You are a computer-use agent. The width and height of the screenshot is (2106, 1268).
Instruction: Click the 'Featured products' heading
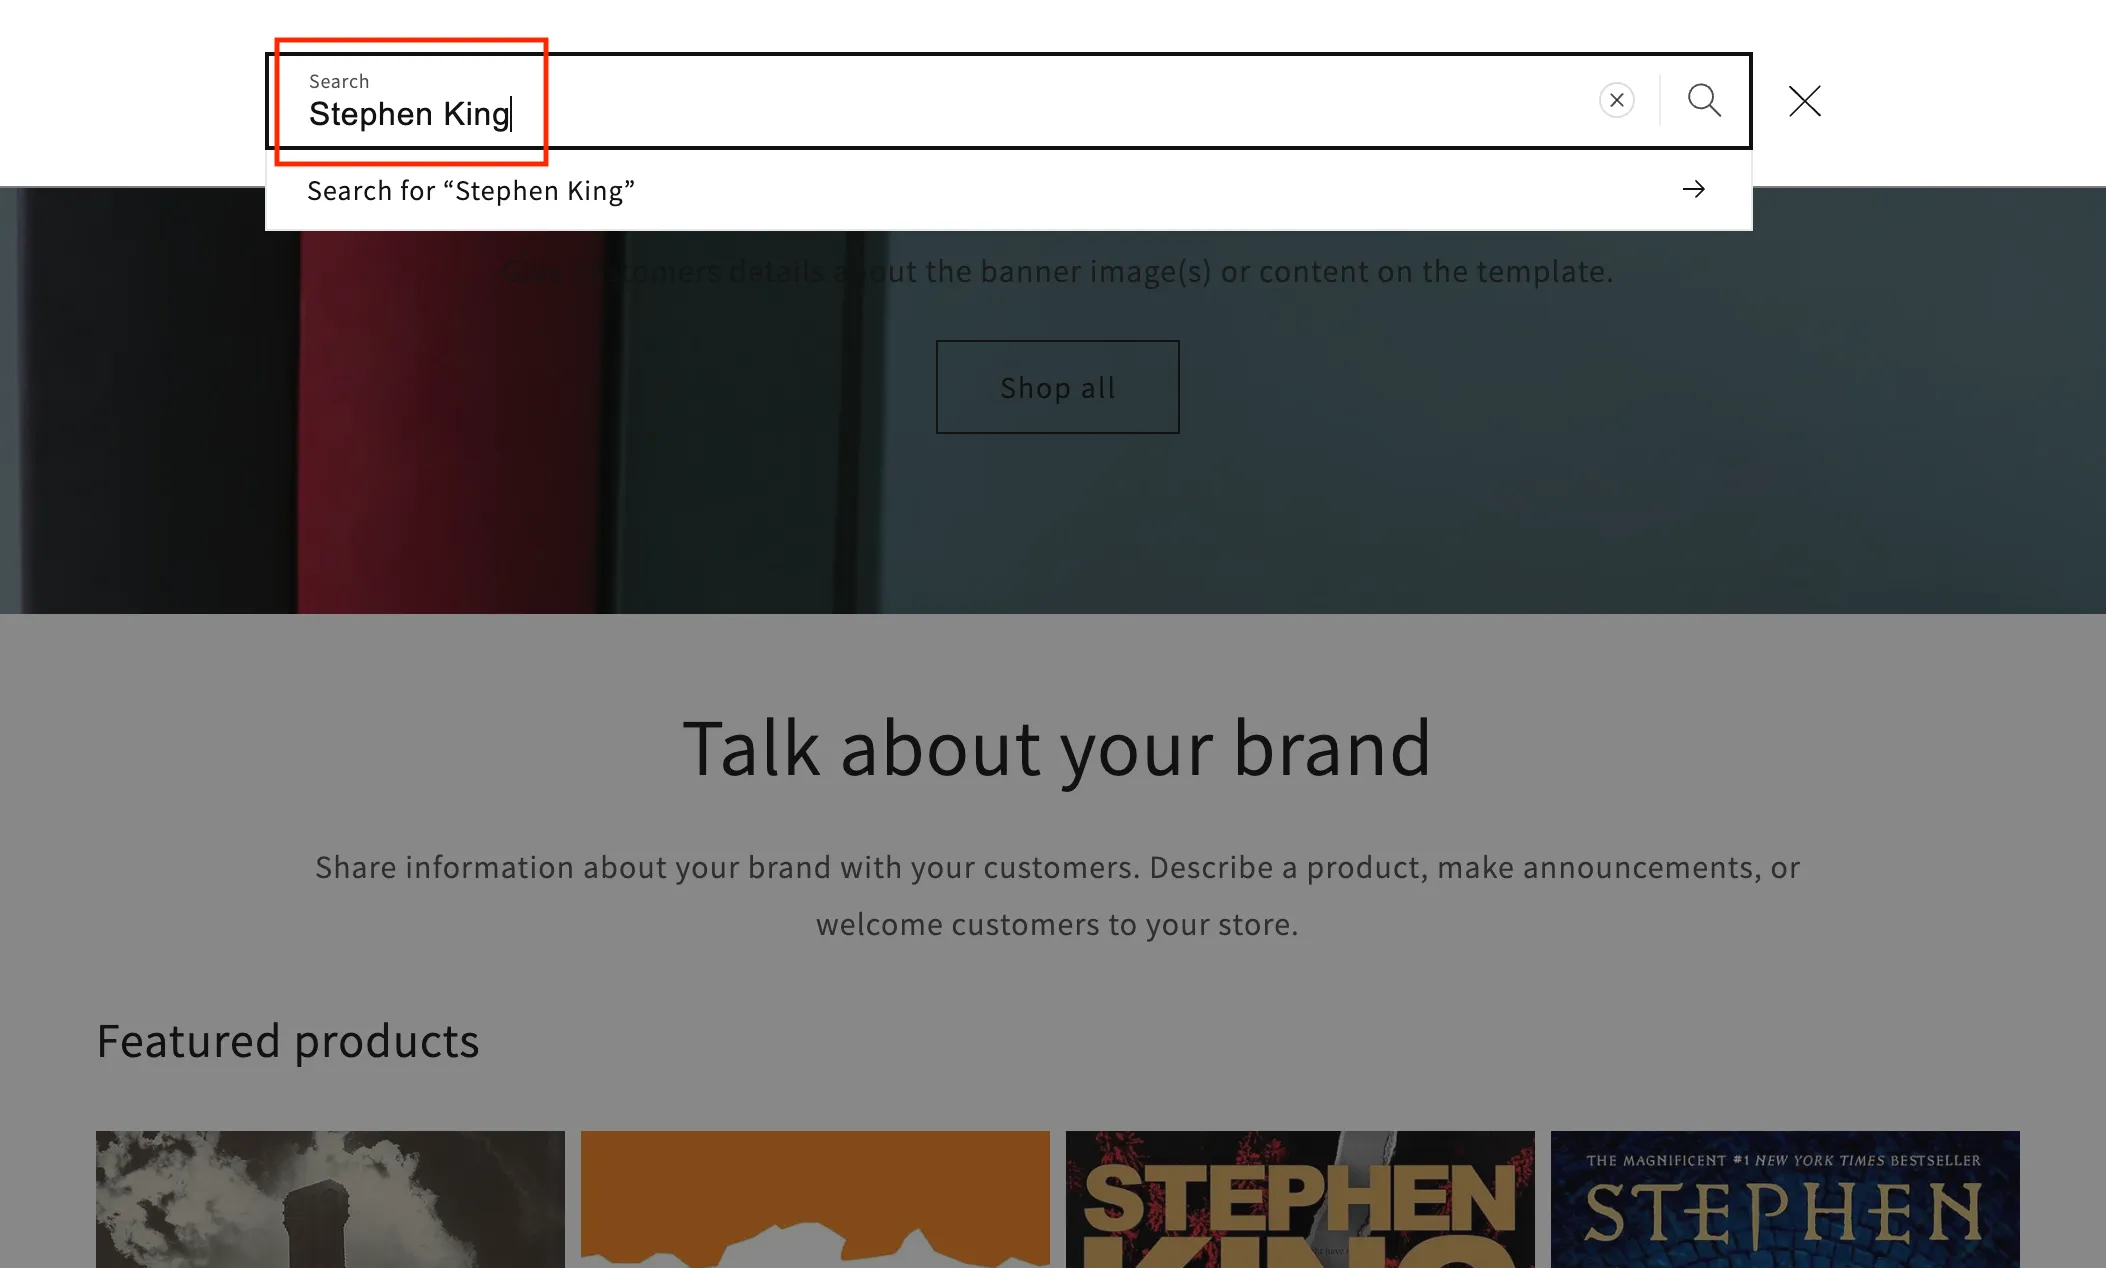coord(288,1041)
